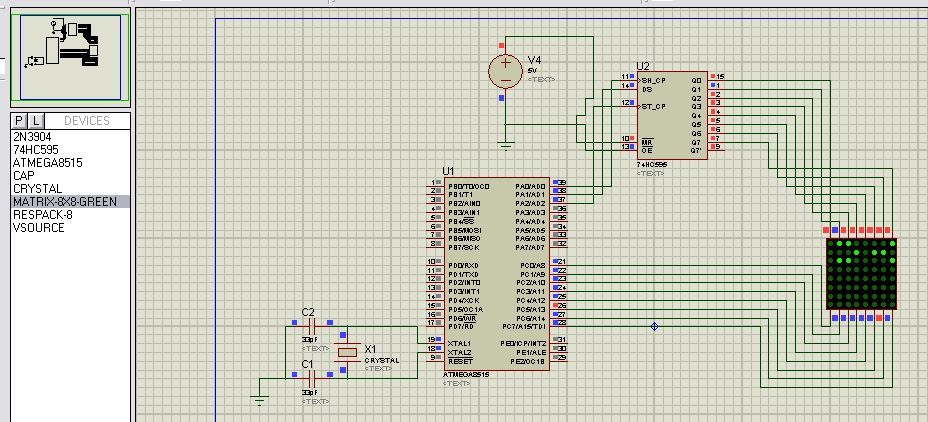The height and width of the screenshot is (422, 928).
Task: Click the blue junction marker on the PC7 wire
Action: (x=655, y=326)
